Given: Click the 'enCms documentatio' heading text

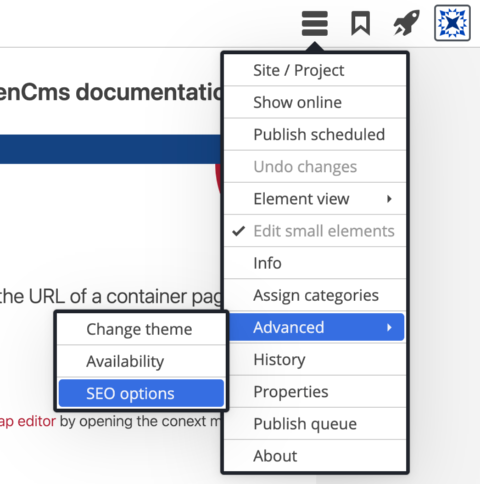Looking at the screenshot, I should [x=111, y=92].
